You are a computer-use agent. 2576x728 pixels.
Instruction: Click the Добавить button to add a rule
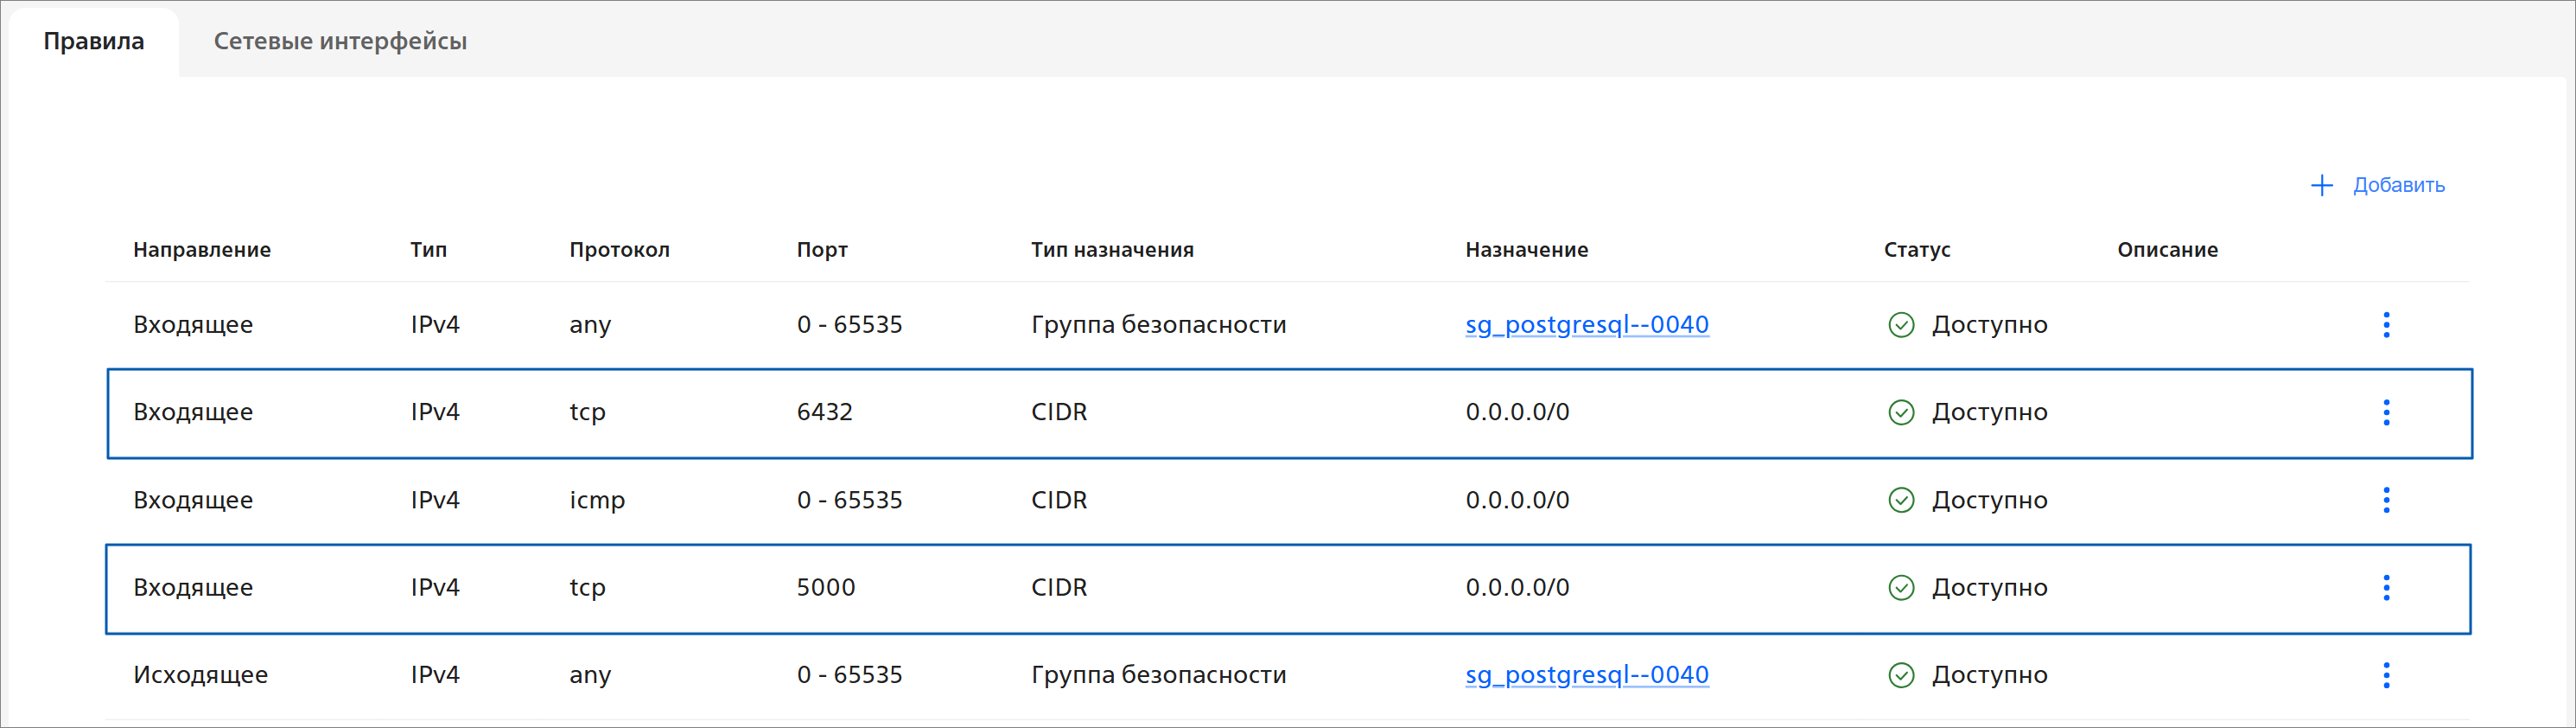click(2397, 185)
